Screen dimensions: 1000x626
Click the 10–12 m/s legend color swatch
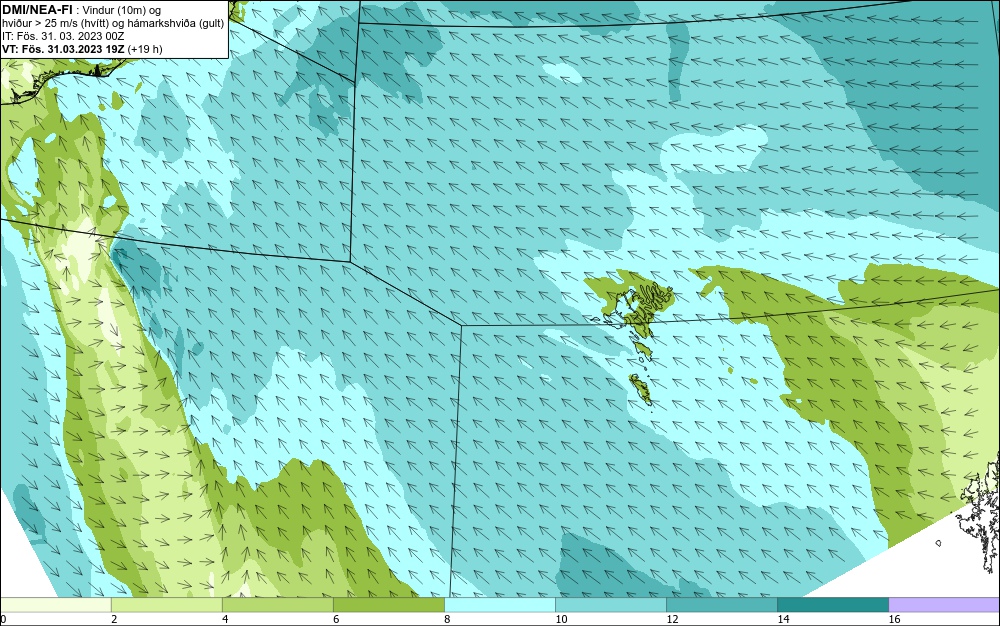[x=610, y=604]
